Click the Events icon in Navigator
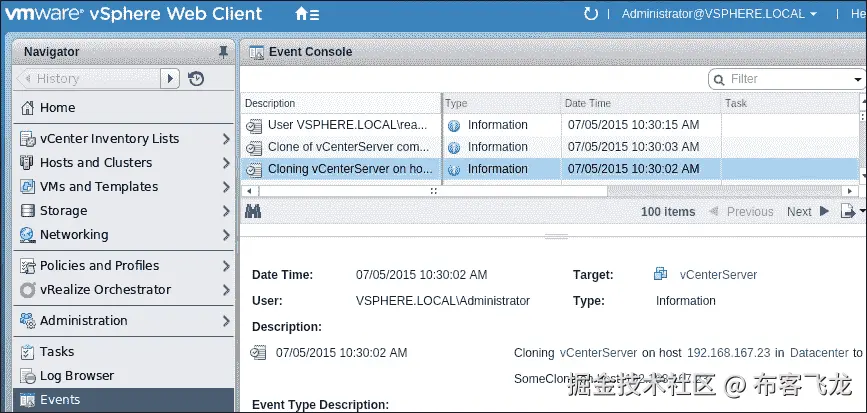867x413 pixels. tap(27, 400)
